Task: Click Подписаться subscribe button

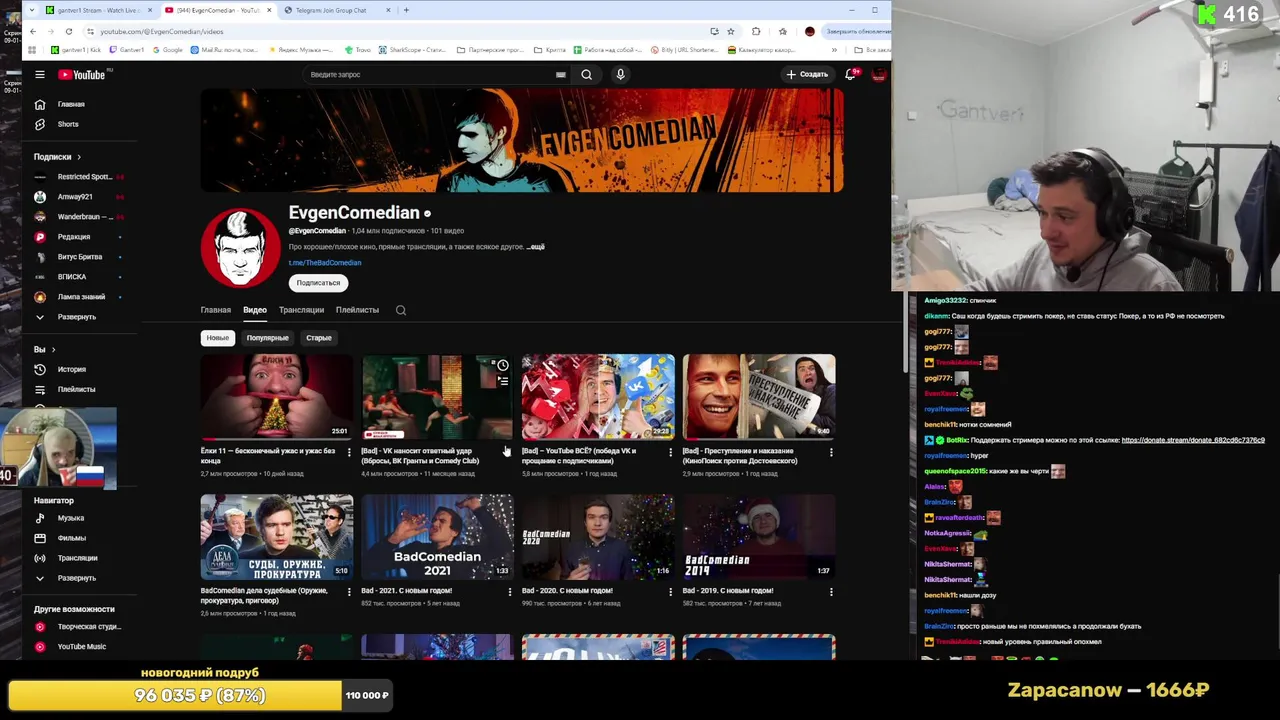Action: pyautogui.click(x=318, y=283)
